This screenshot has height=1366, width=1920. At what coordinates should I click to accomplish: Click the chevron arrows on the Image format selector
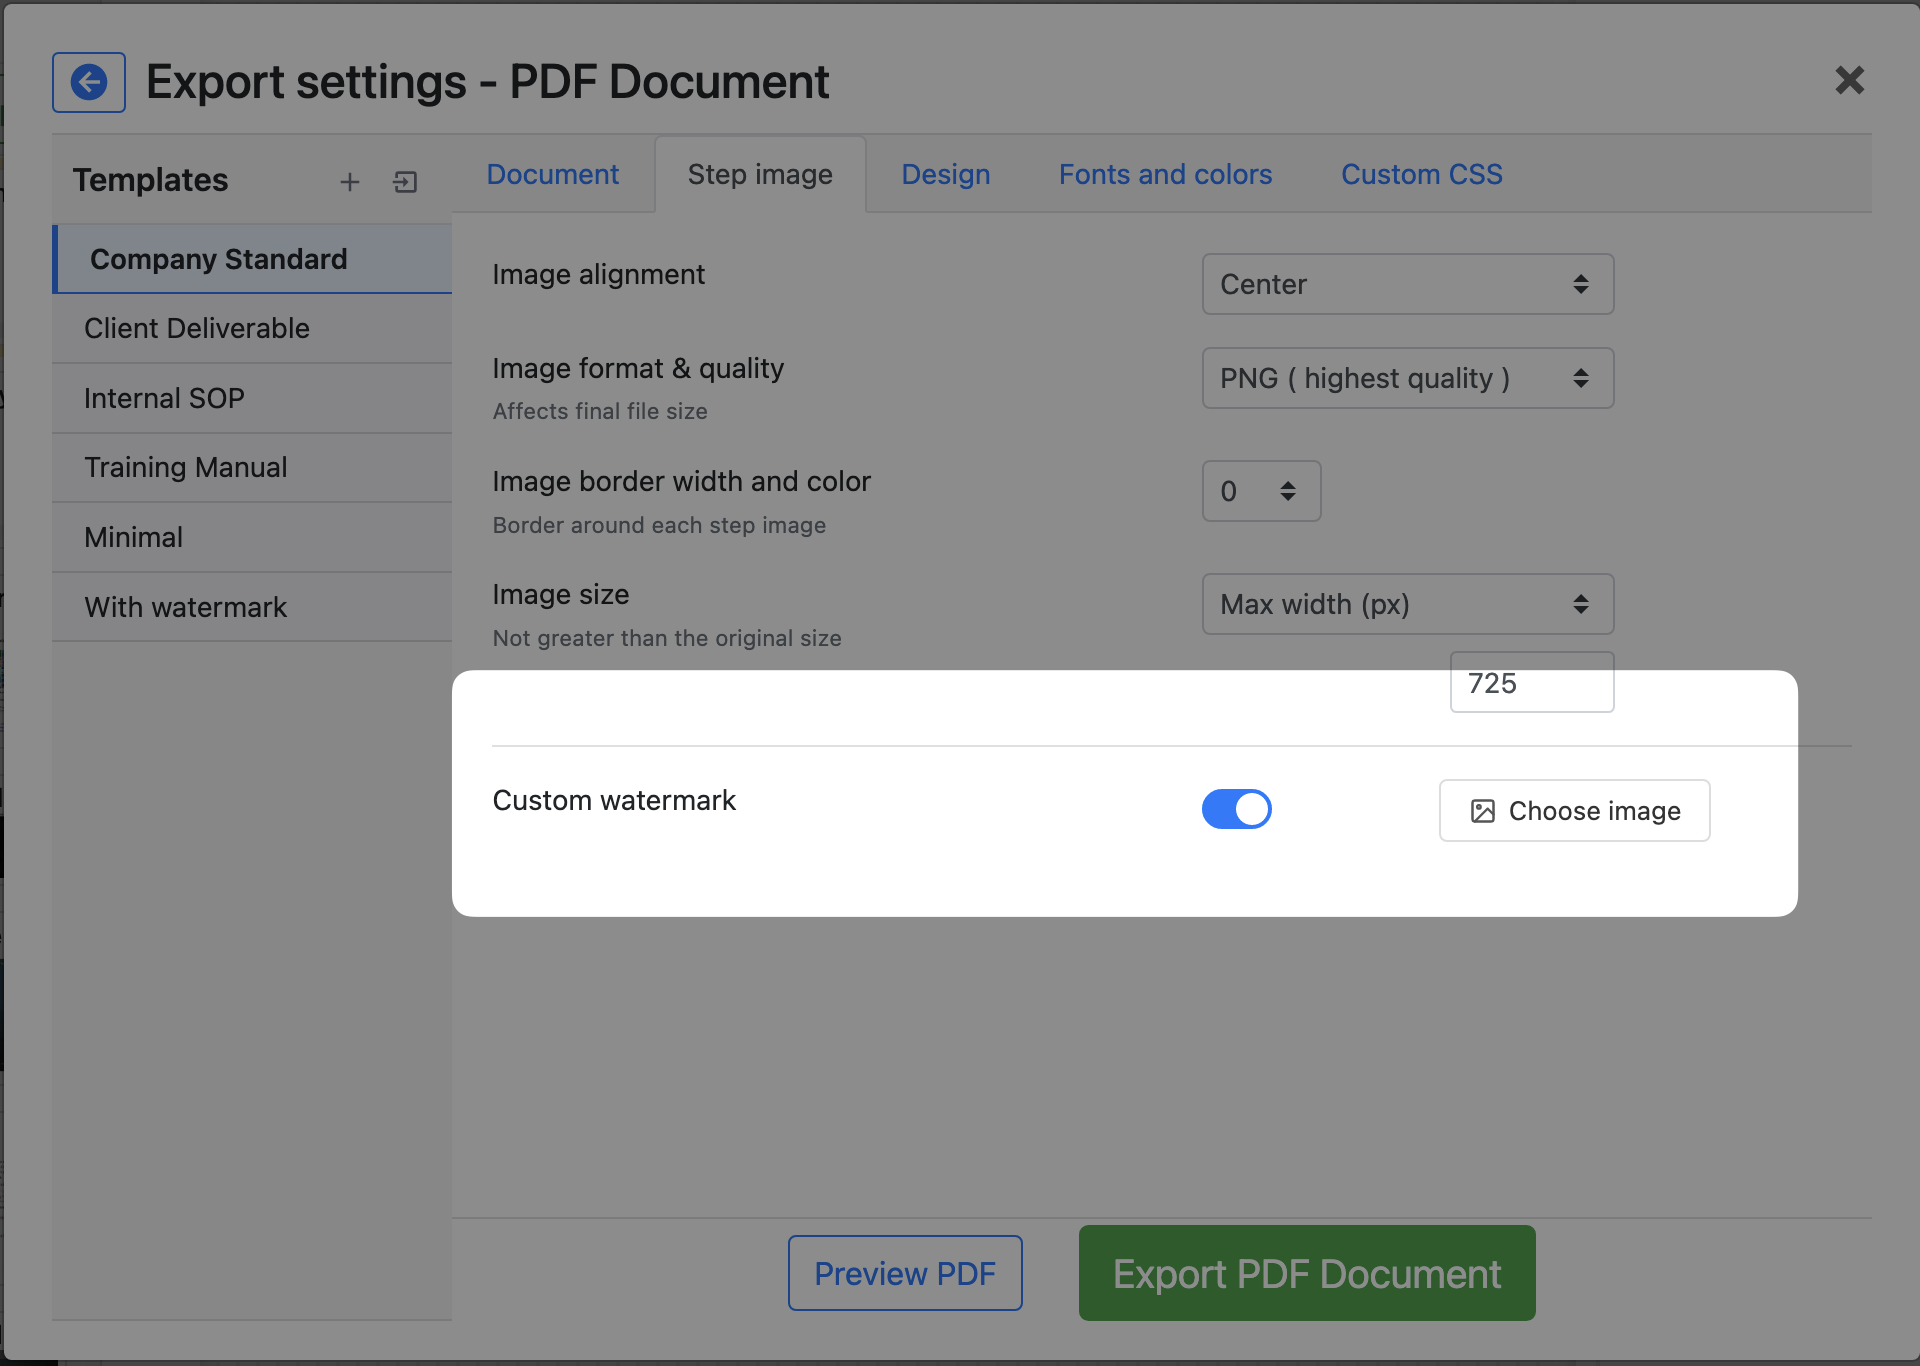pos(1581,378)
